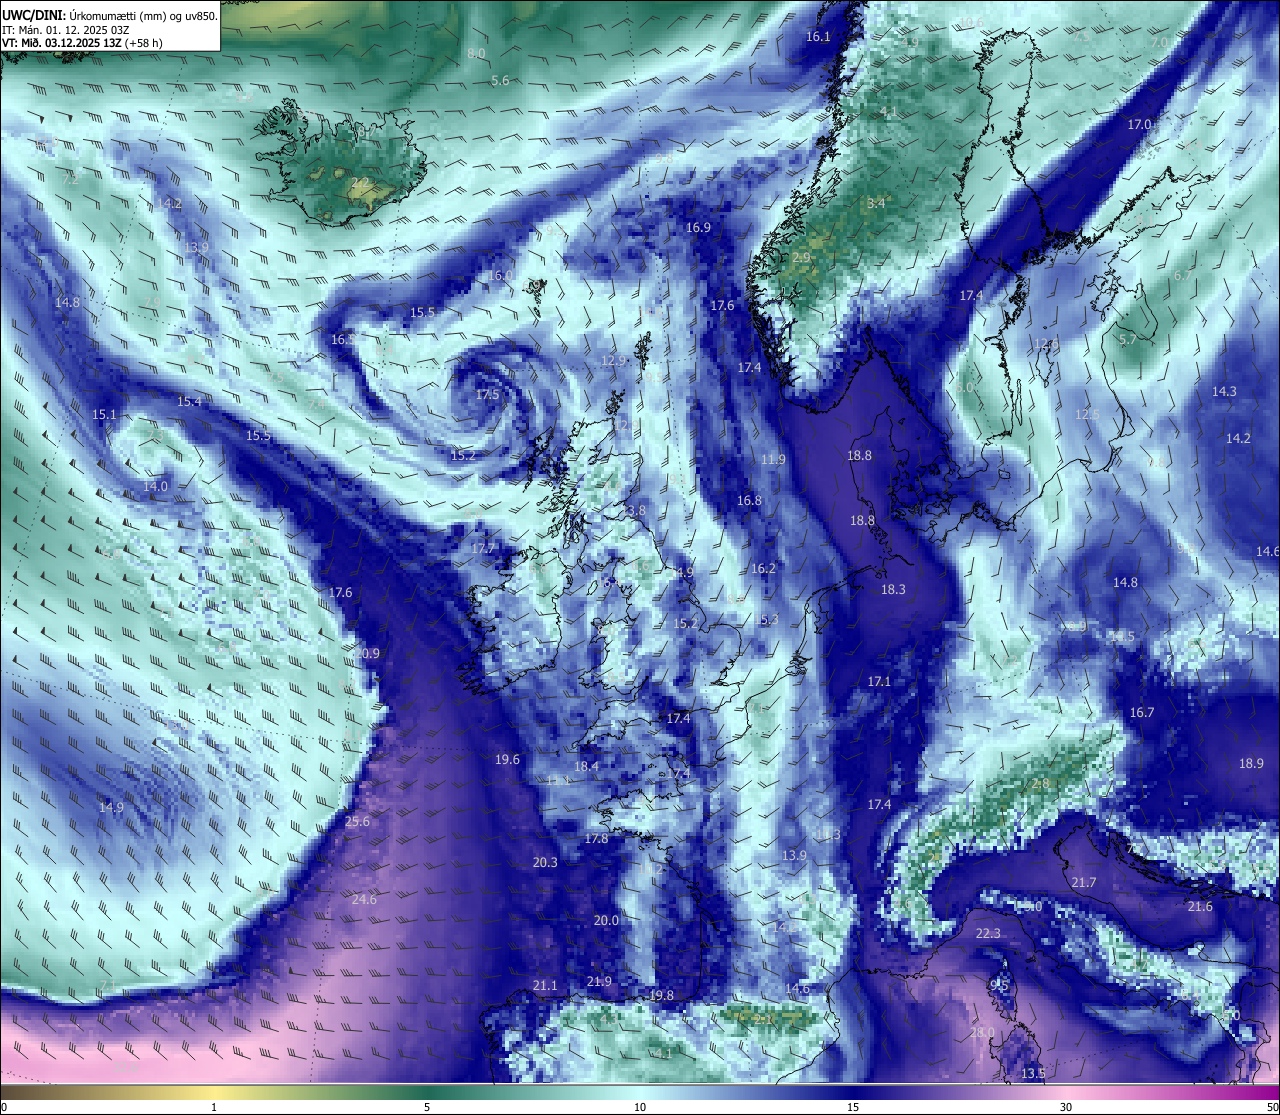
Task: Click the '17.0' value near northern Finland
Action: click(1140, 125)
